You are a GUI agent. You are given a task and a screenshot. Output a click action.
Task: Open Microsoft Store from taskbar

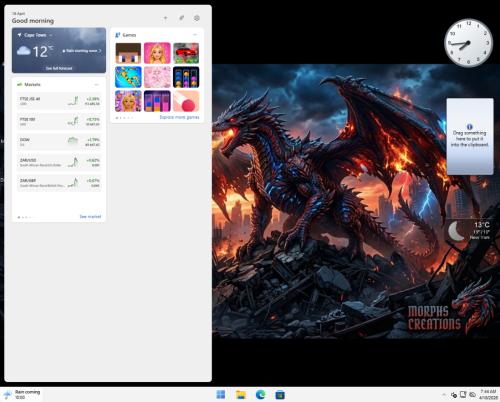coord(280,395)
